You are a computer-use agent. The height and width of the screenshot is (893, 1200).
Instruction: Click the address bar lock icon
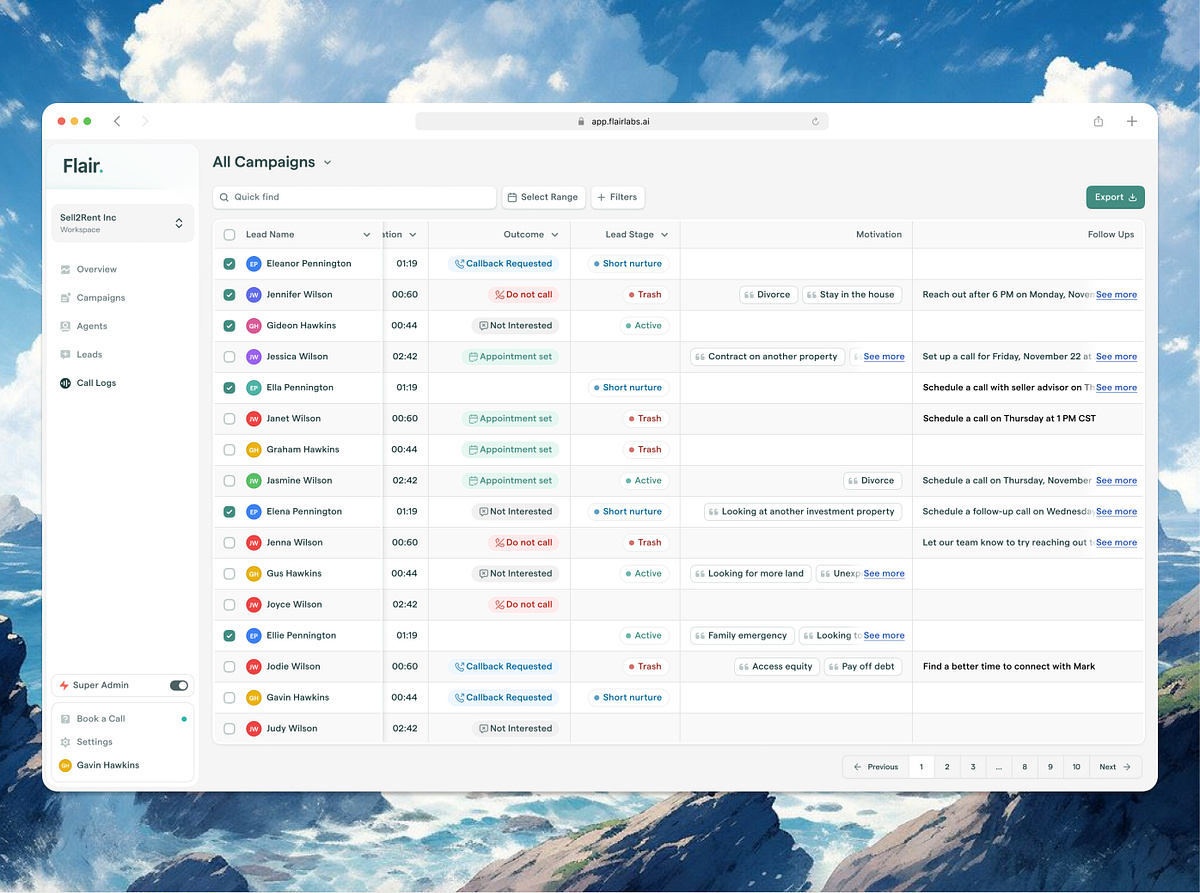click(581, 121)
